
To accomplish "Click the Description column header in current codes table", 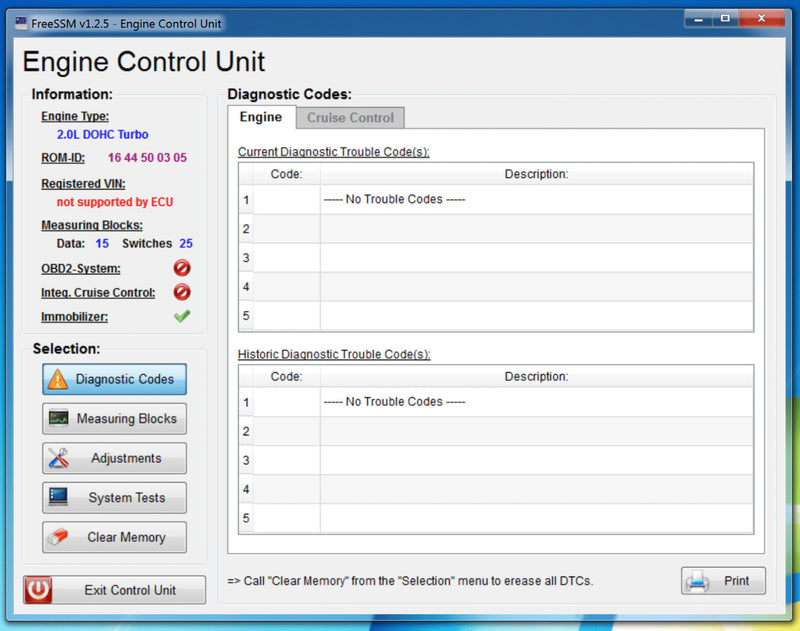I will pyautogui.click(x=536, y=174).
